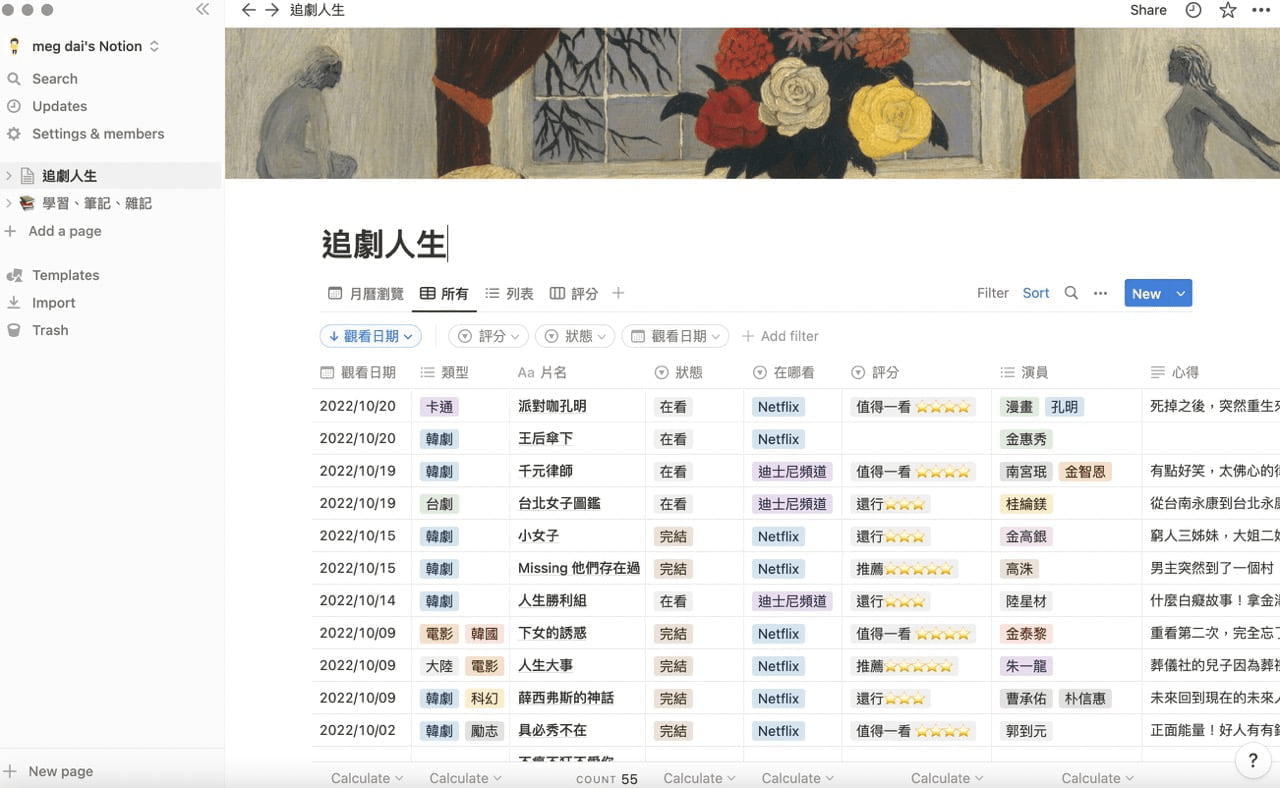
Task: Open the 觀看日期 sort pill
Action: pyautogui.click(x=371, y=336)
